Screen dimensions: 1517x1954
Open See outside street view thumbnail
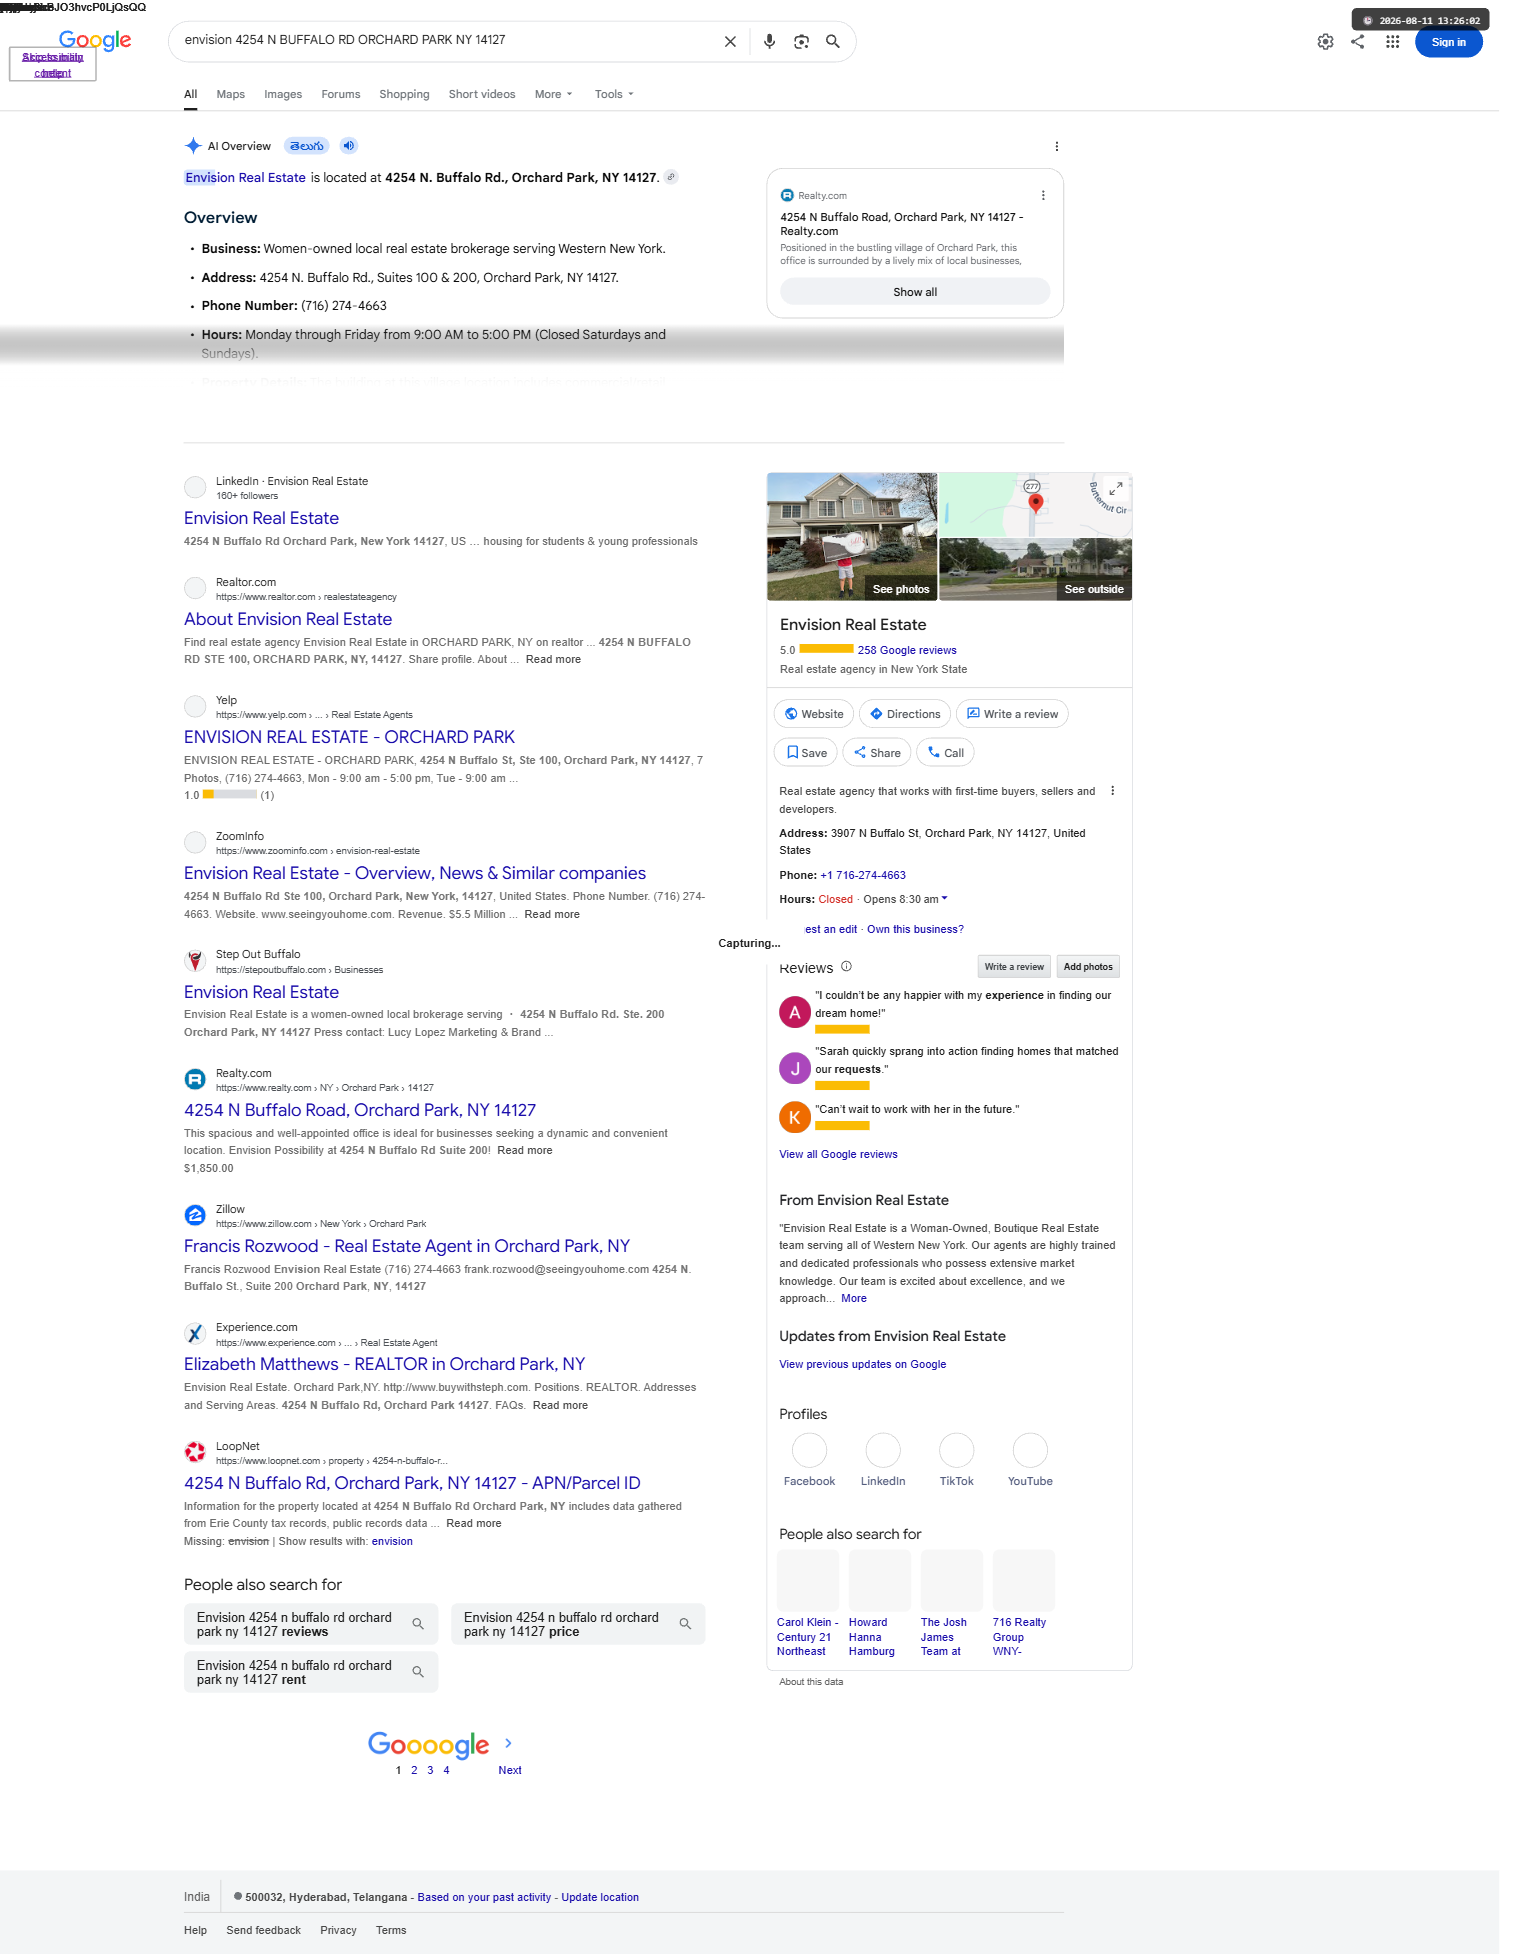tap(1036, 570)
